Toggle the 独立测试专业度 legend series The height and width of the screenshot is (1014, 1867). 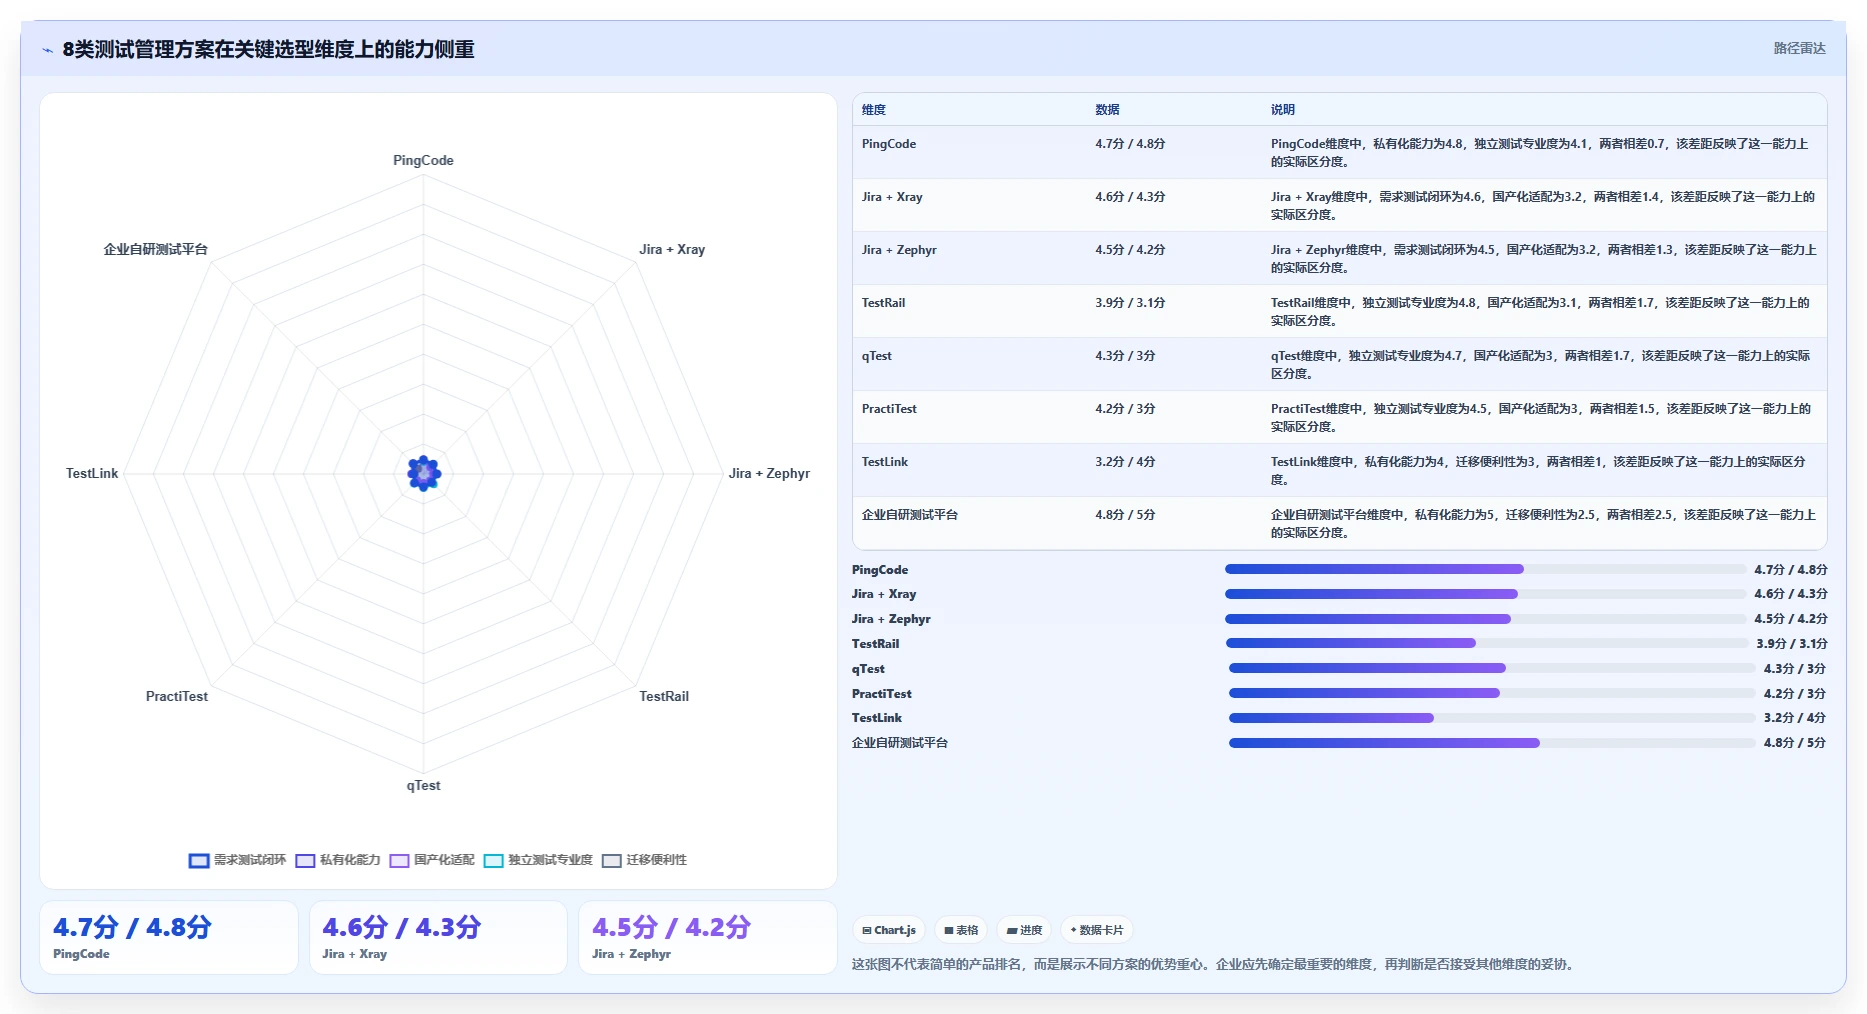click(x=538, y=860)
